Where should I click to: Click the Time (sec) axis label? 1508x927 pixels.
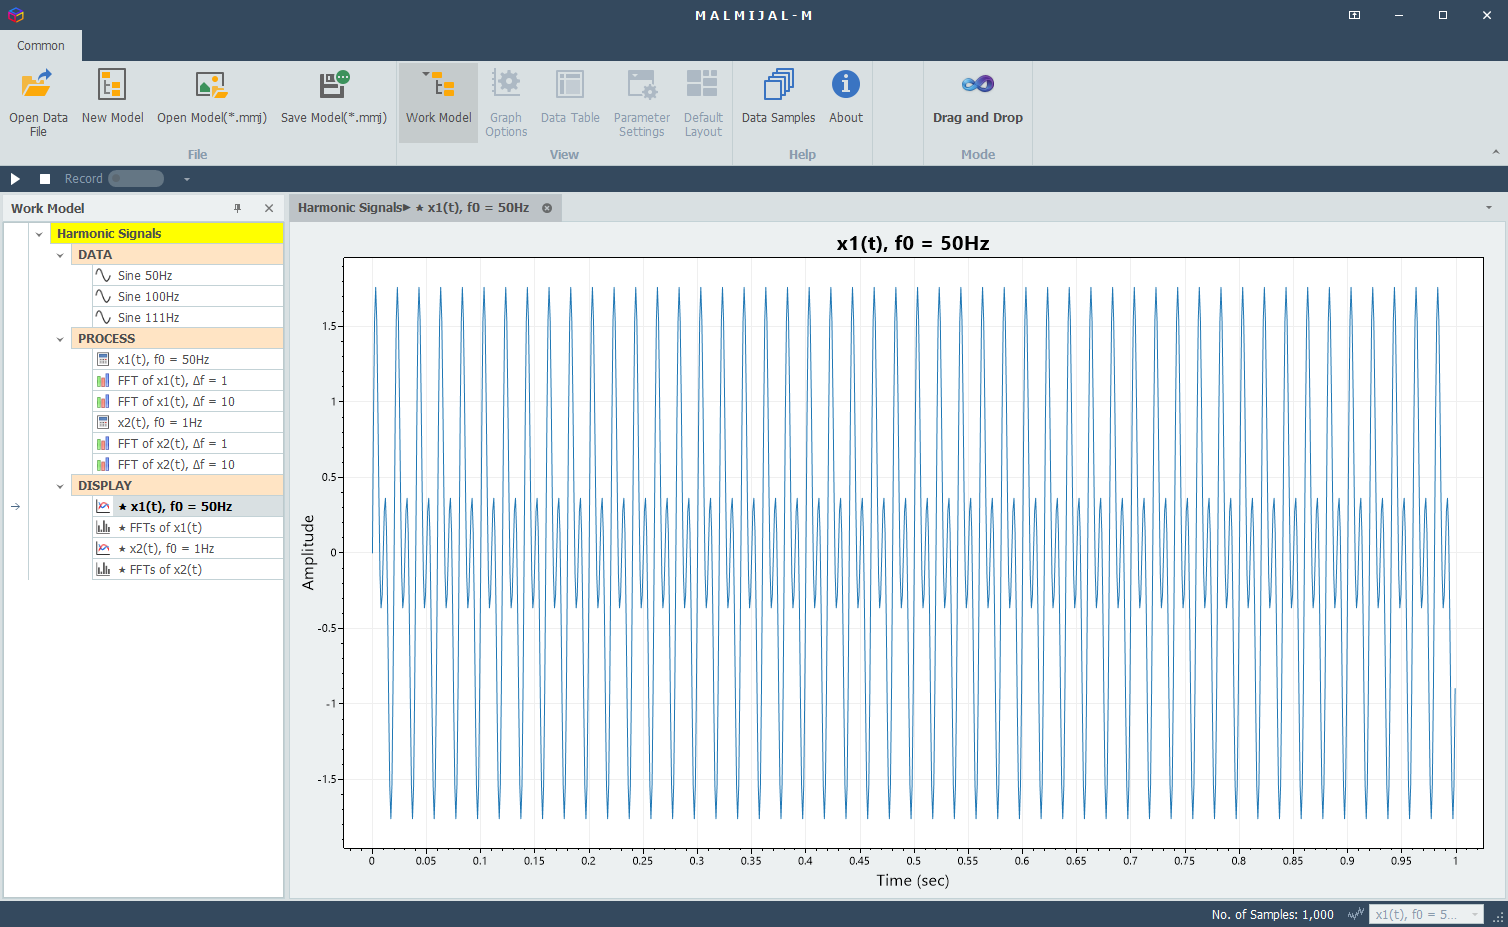pos(913,880)
